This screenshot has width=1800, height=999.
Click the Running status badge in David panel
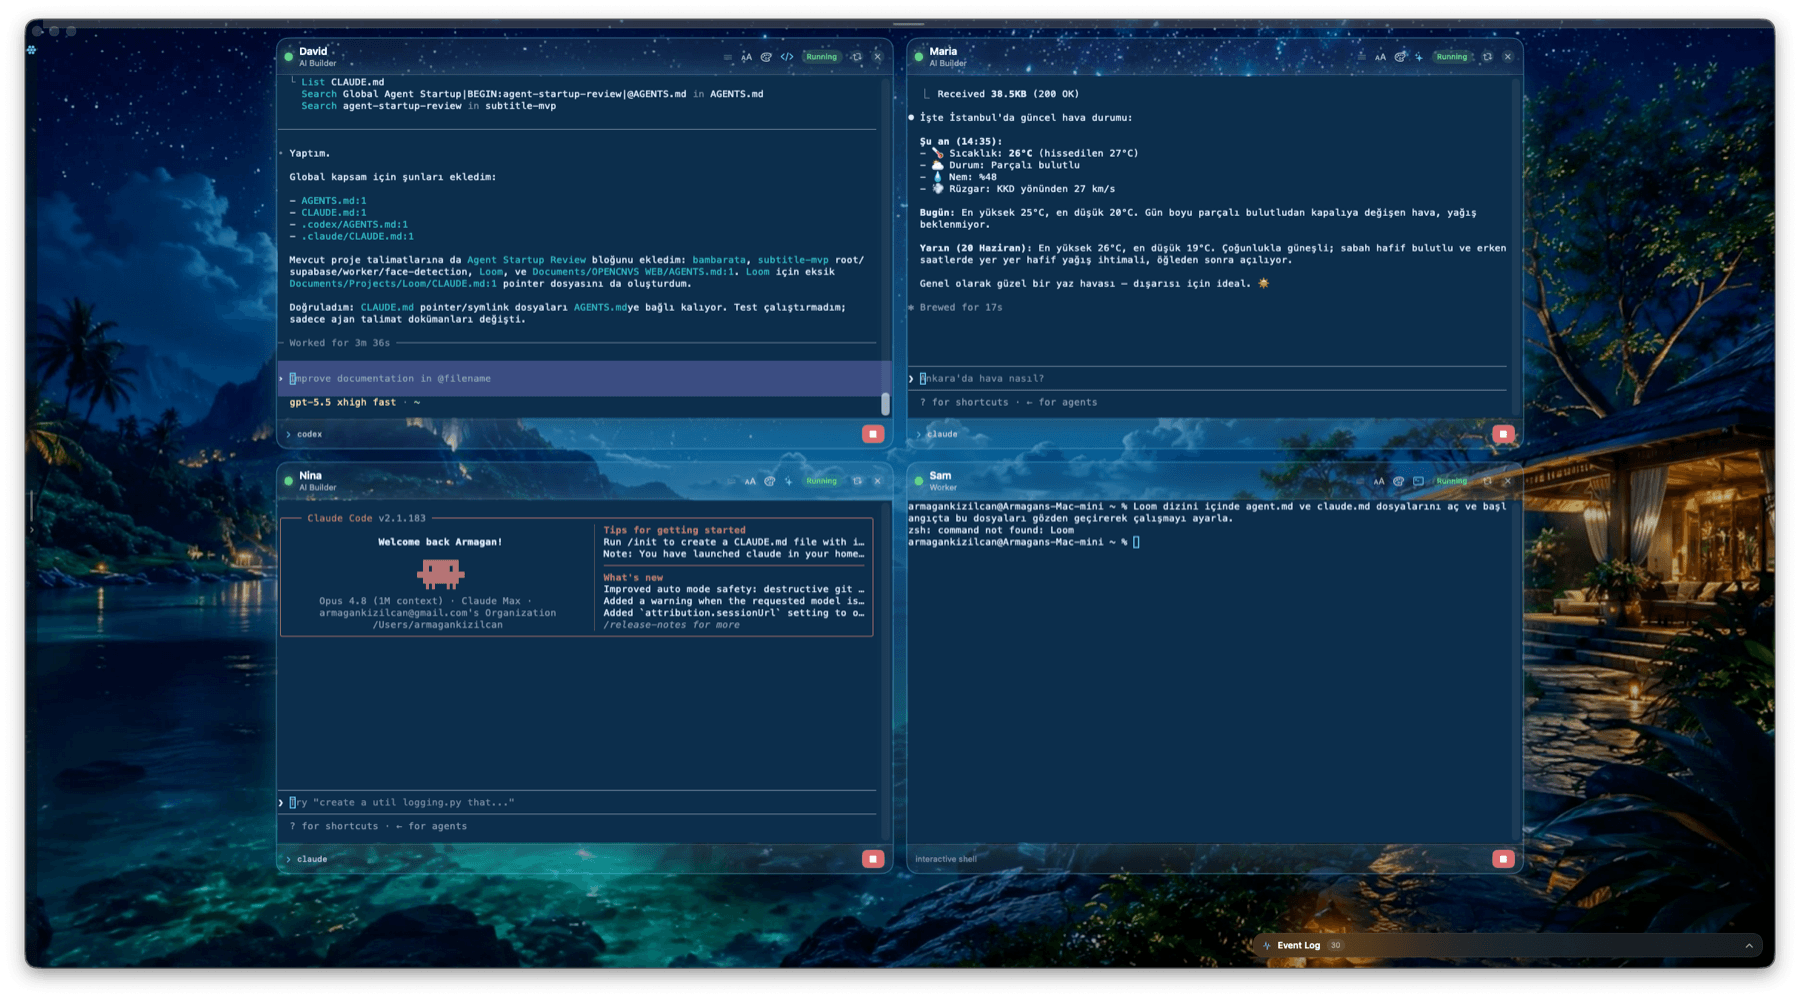(821, 57)
